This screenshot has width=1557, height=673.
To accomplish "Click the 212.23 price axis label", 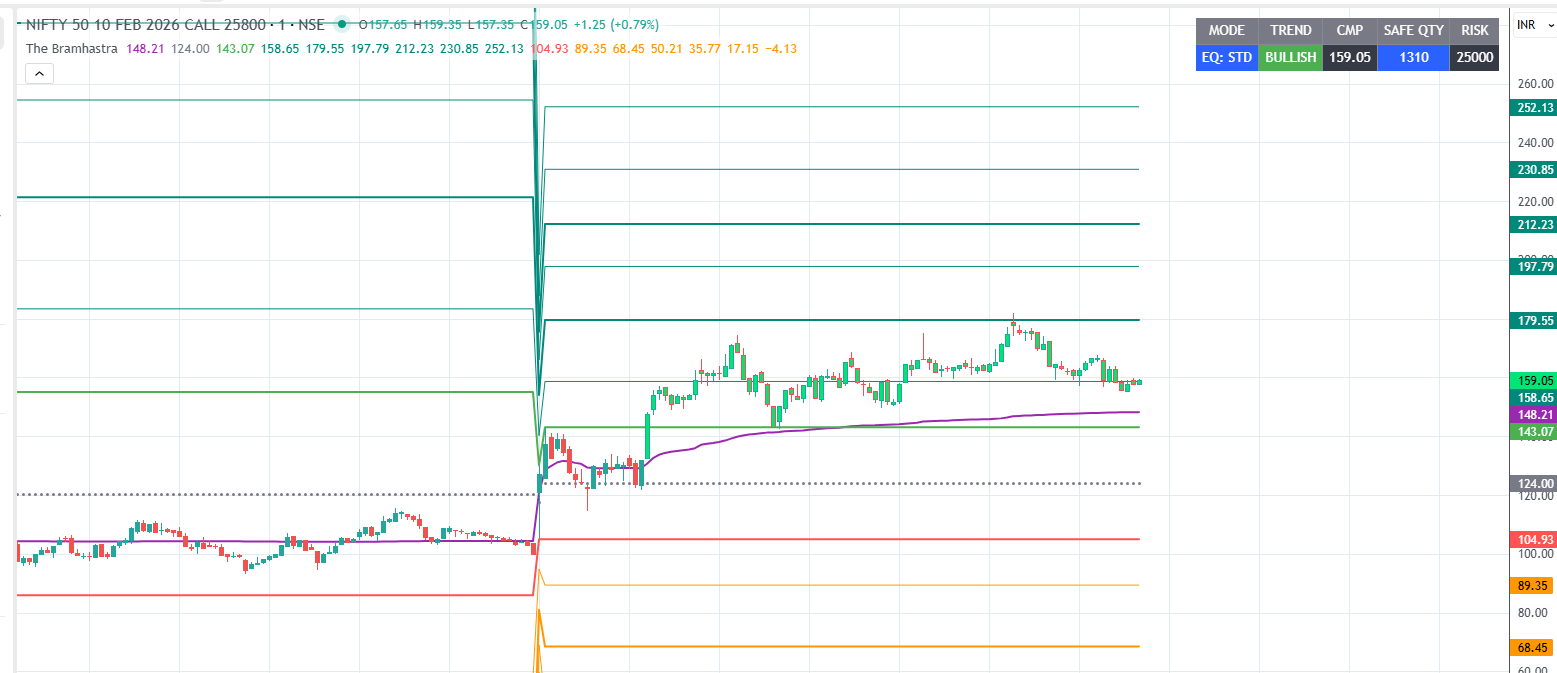I will [x=1535, y=225].
